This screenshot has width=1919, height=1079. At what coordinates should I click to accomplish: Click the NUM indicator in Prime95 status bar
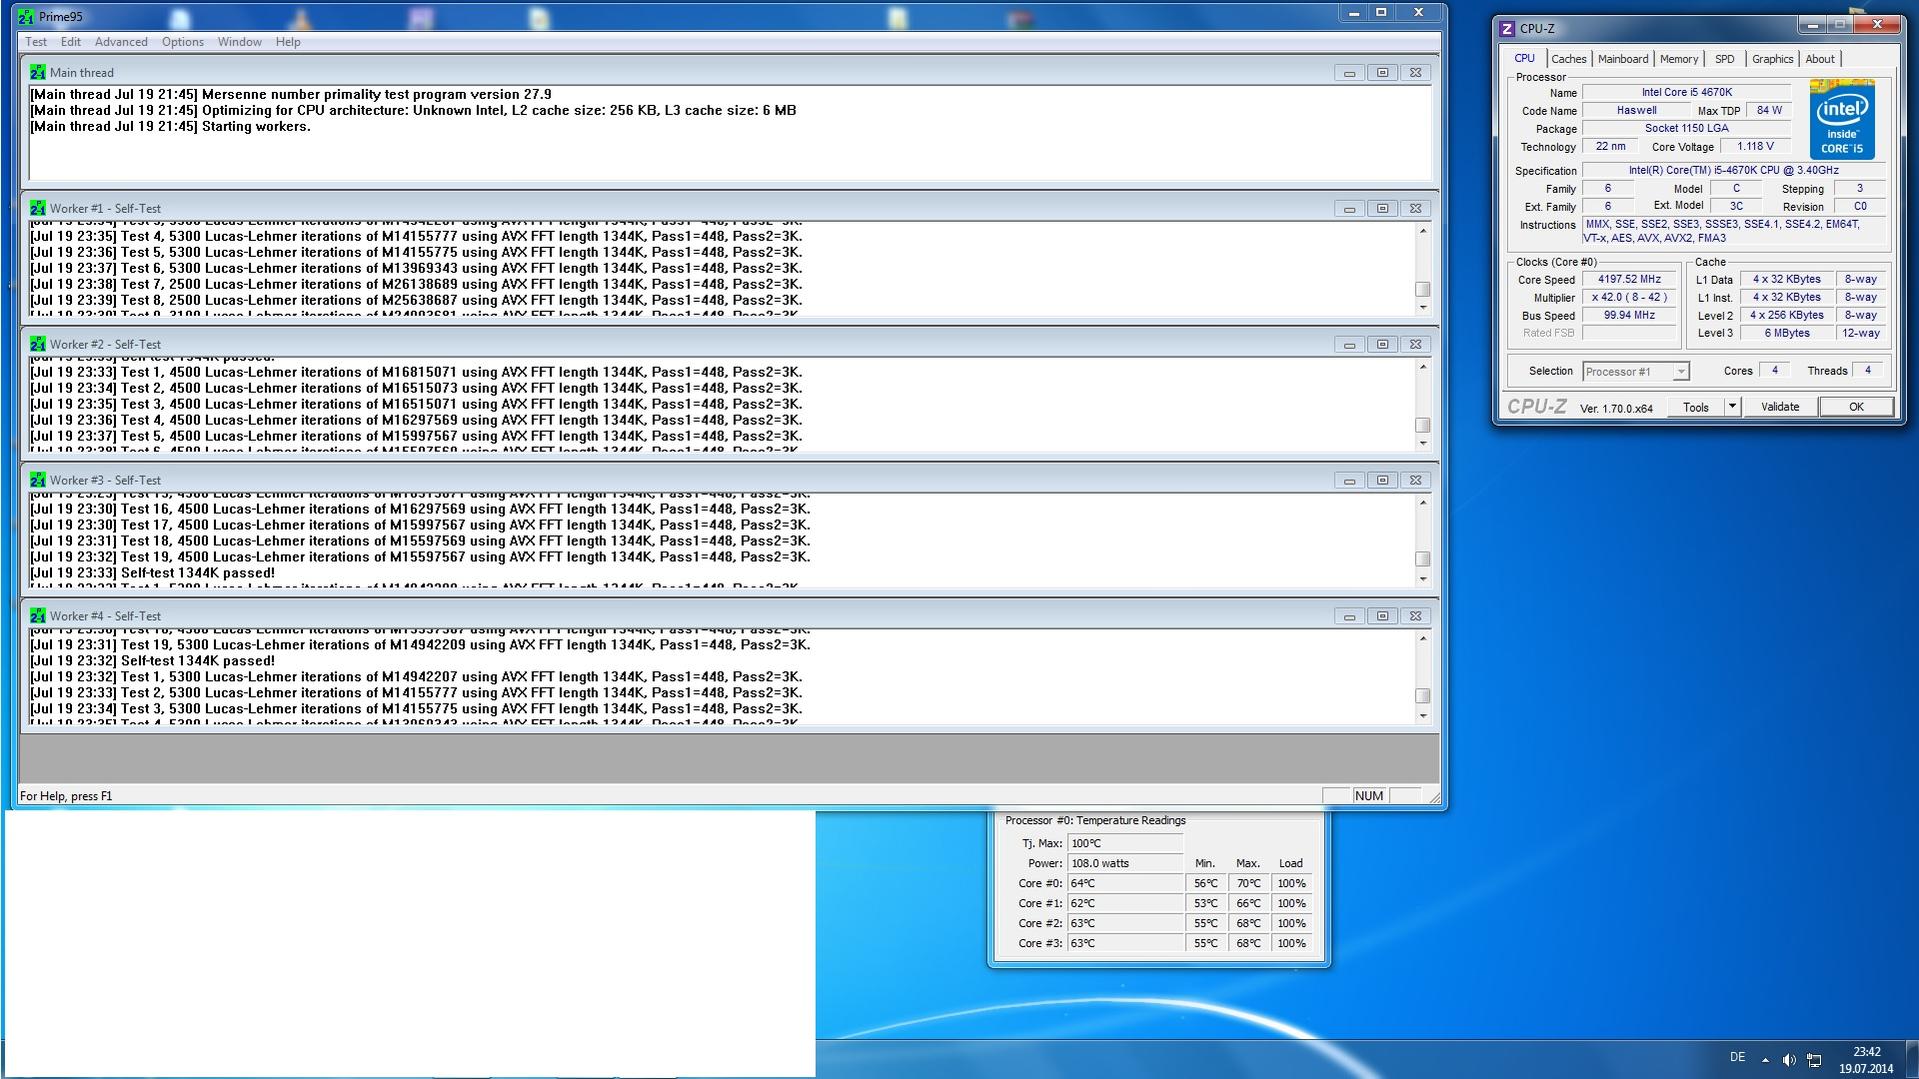(1369, 796)
